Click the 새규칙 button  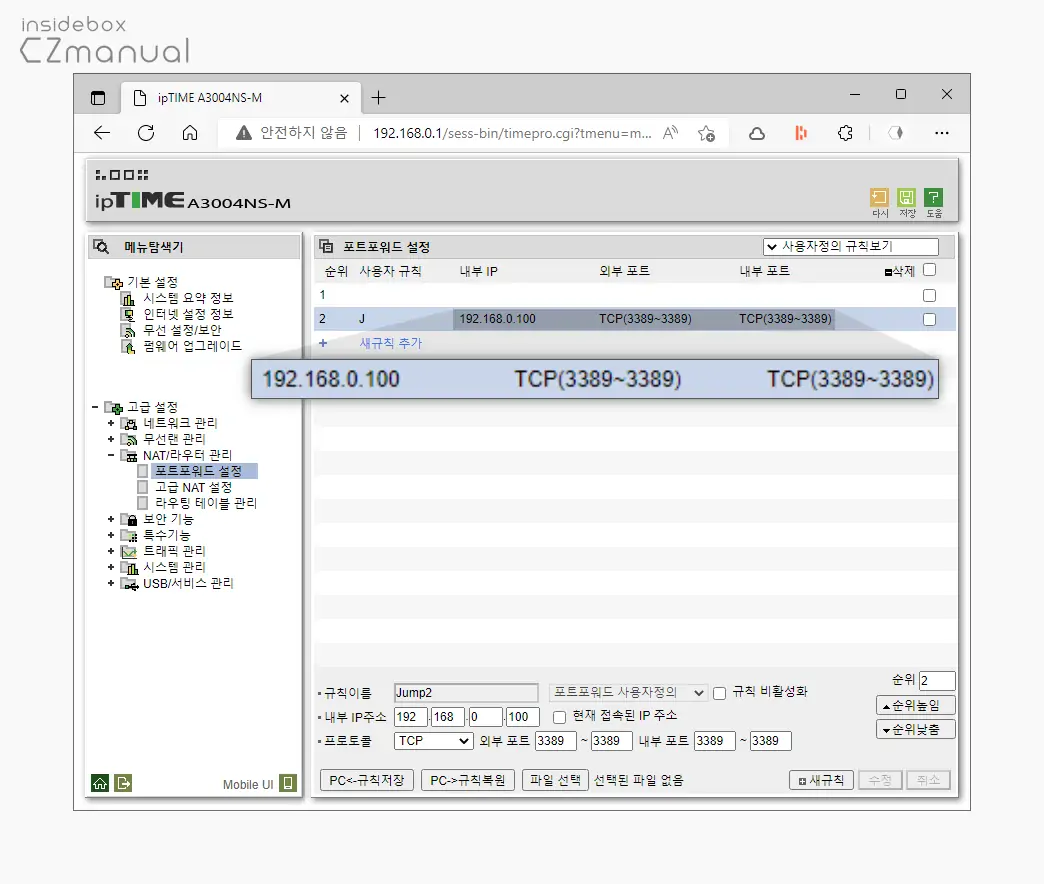click(x=821, y=780)
